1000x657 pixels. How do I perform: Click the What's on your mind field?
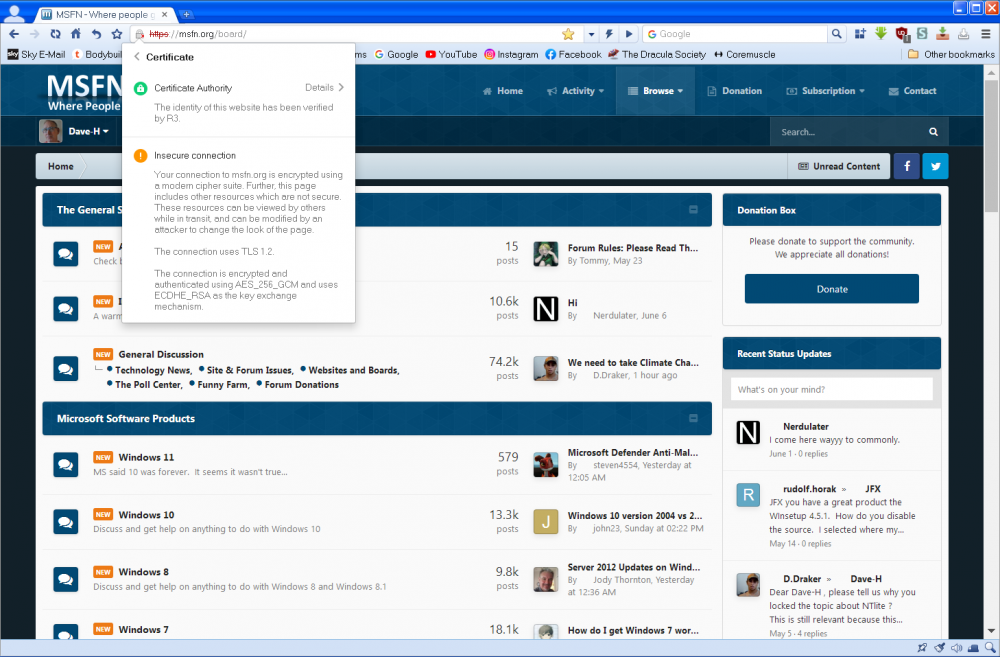(832, 389)
